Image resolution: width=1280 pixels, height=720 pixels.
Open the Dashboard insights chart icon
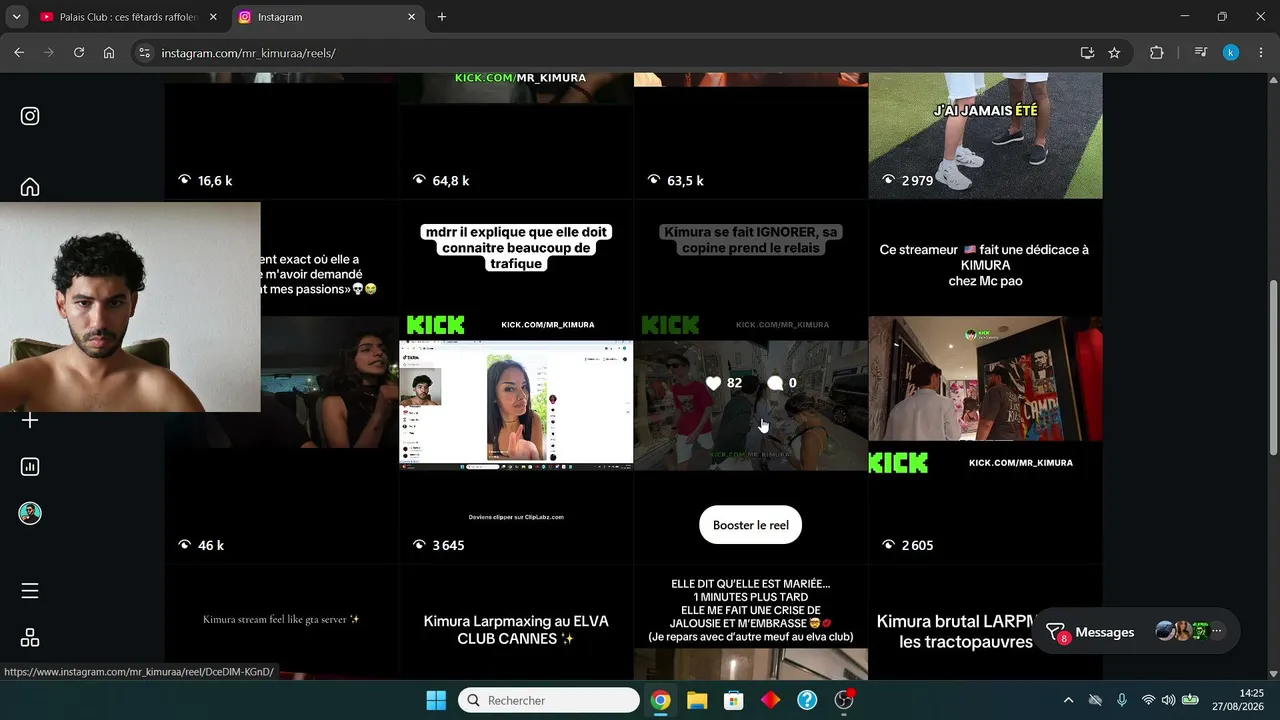point(30,467)
